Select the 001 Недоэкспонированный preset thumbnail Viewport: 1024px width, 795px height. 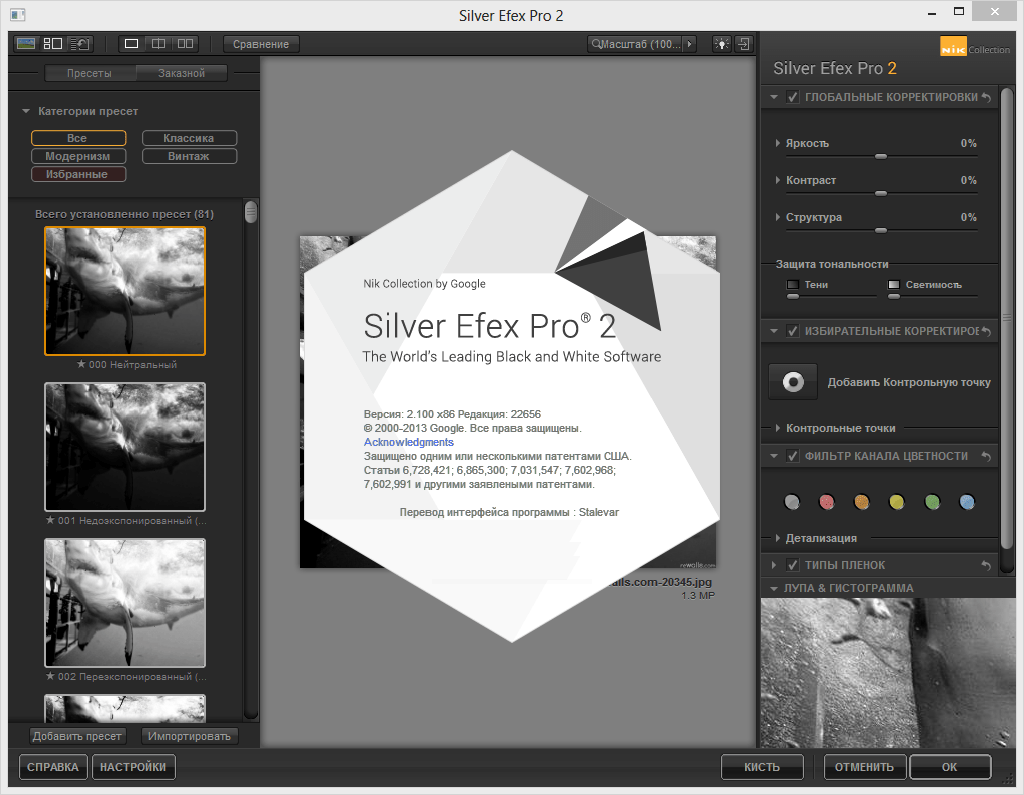(125, 447)
